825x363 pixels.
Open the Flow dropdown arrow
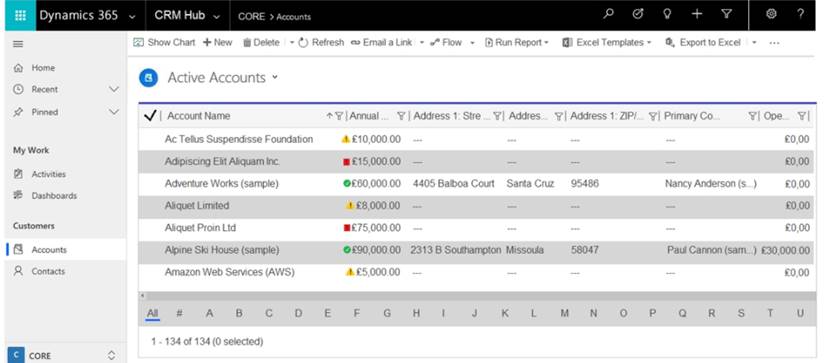[x=472, y=43]
